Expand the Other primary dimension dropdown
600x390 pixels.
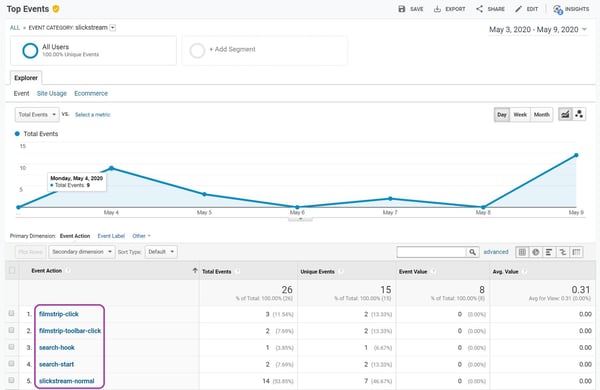(x=142, y=236)
